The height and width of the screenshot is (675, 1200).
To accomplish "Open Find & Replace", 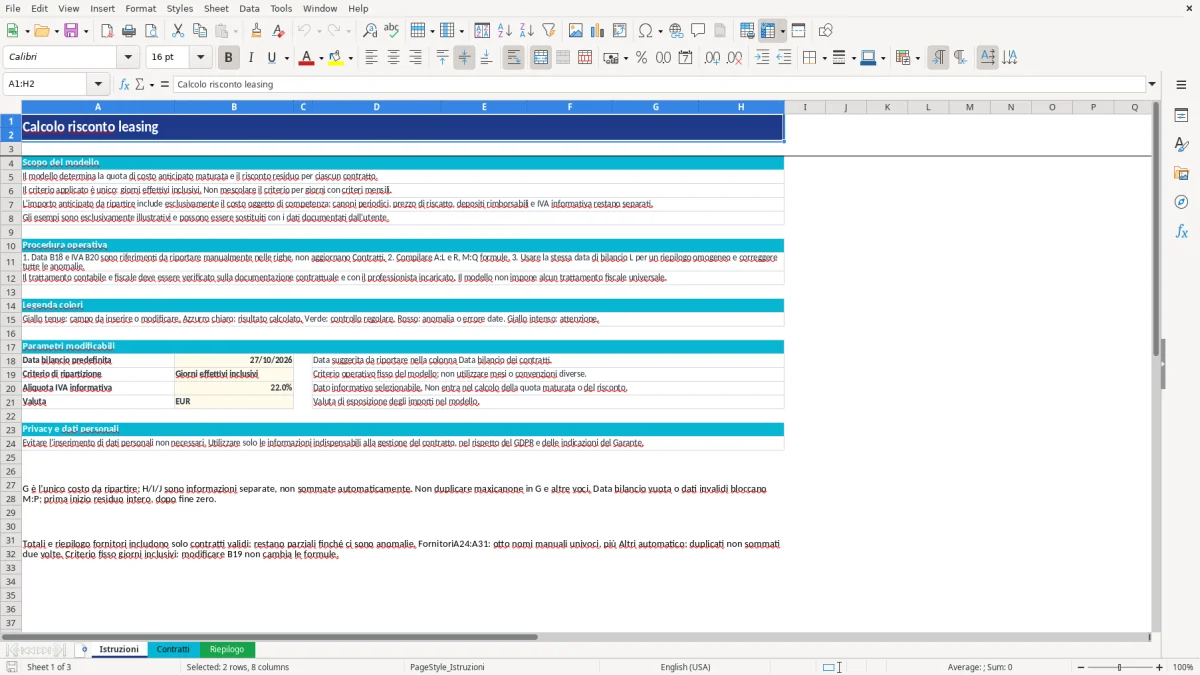I will [x=370, y=31].
